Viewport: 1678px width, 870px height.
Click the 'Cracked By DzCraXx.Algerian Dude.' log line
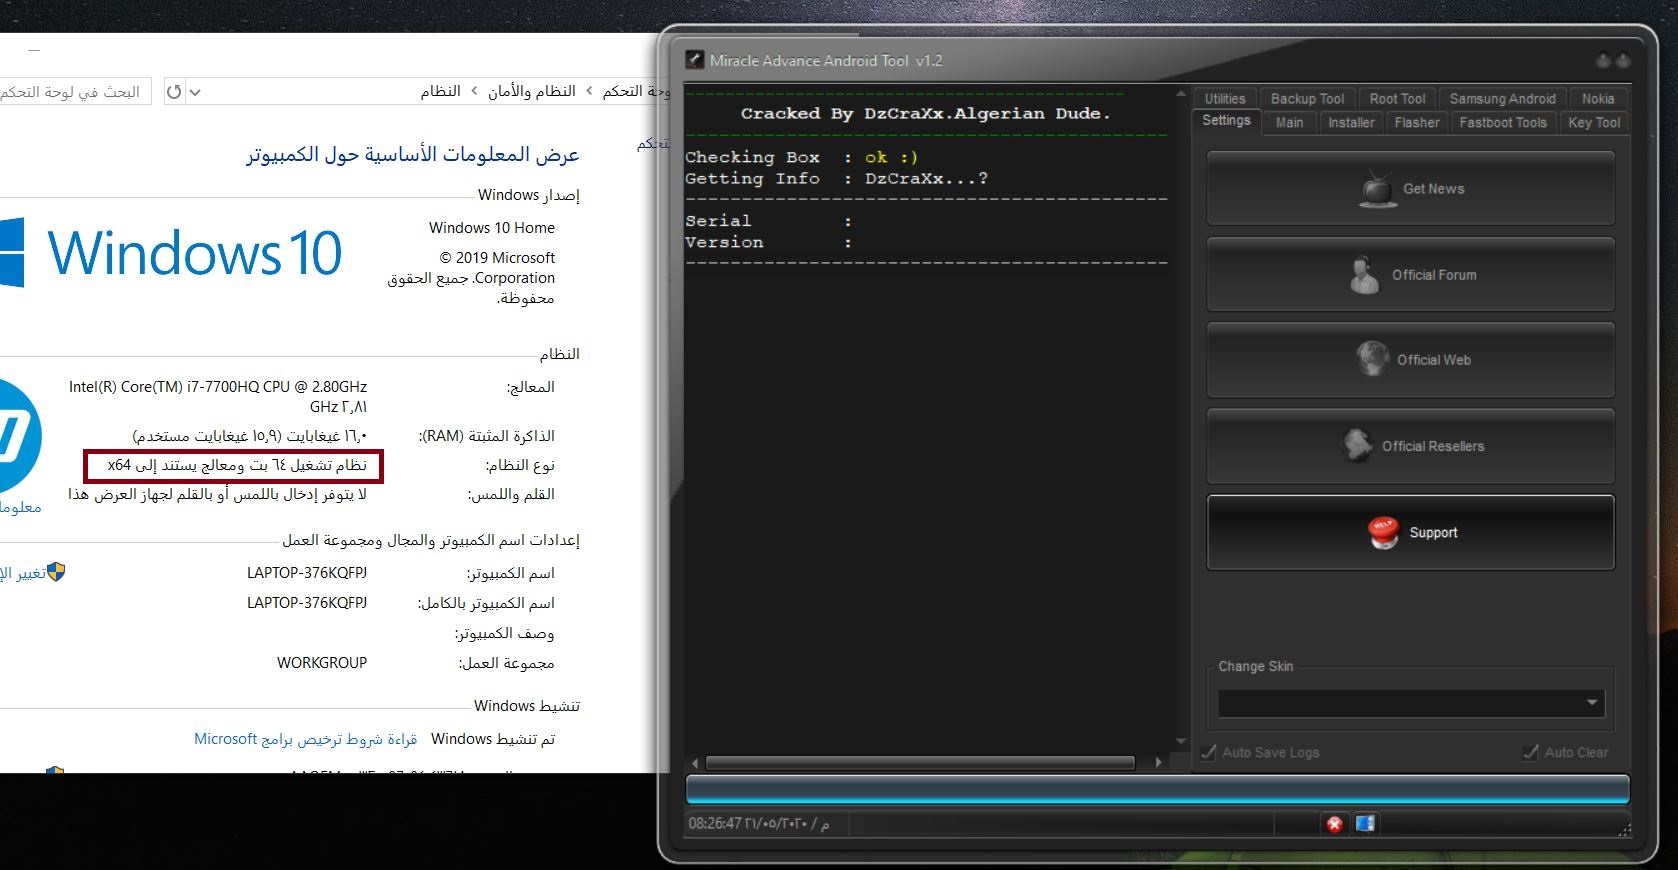click(925, 114)
